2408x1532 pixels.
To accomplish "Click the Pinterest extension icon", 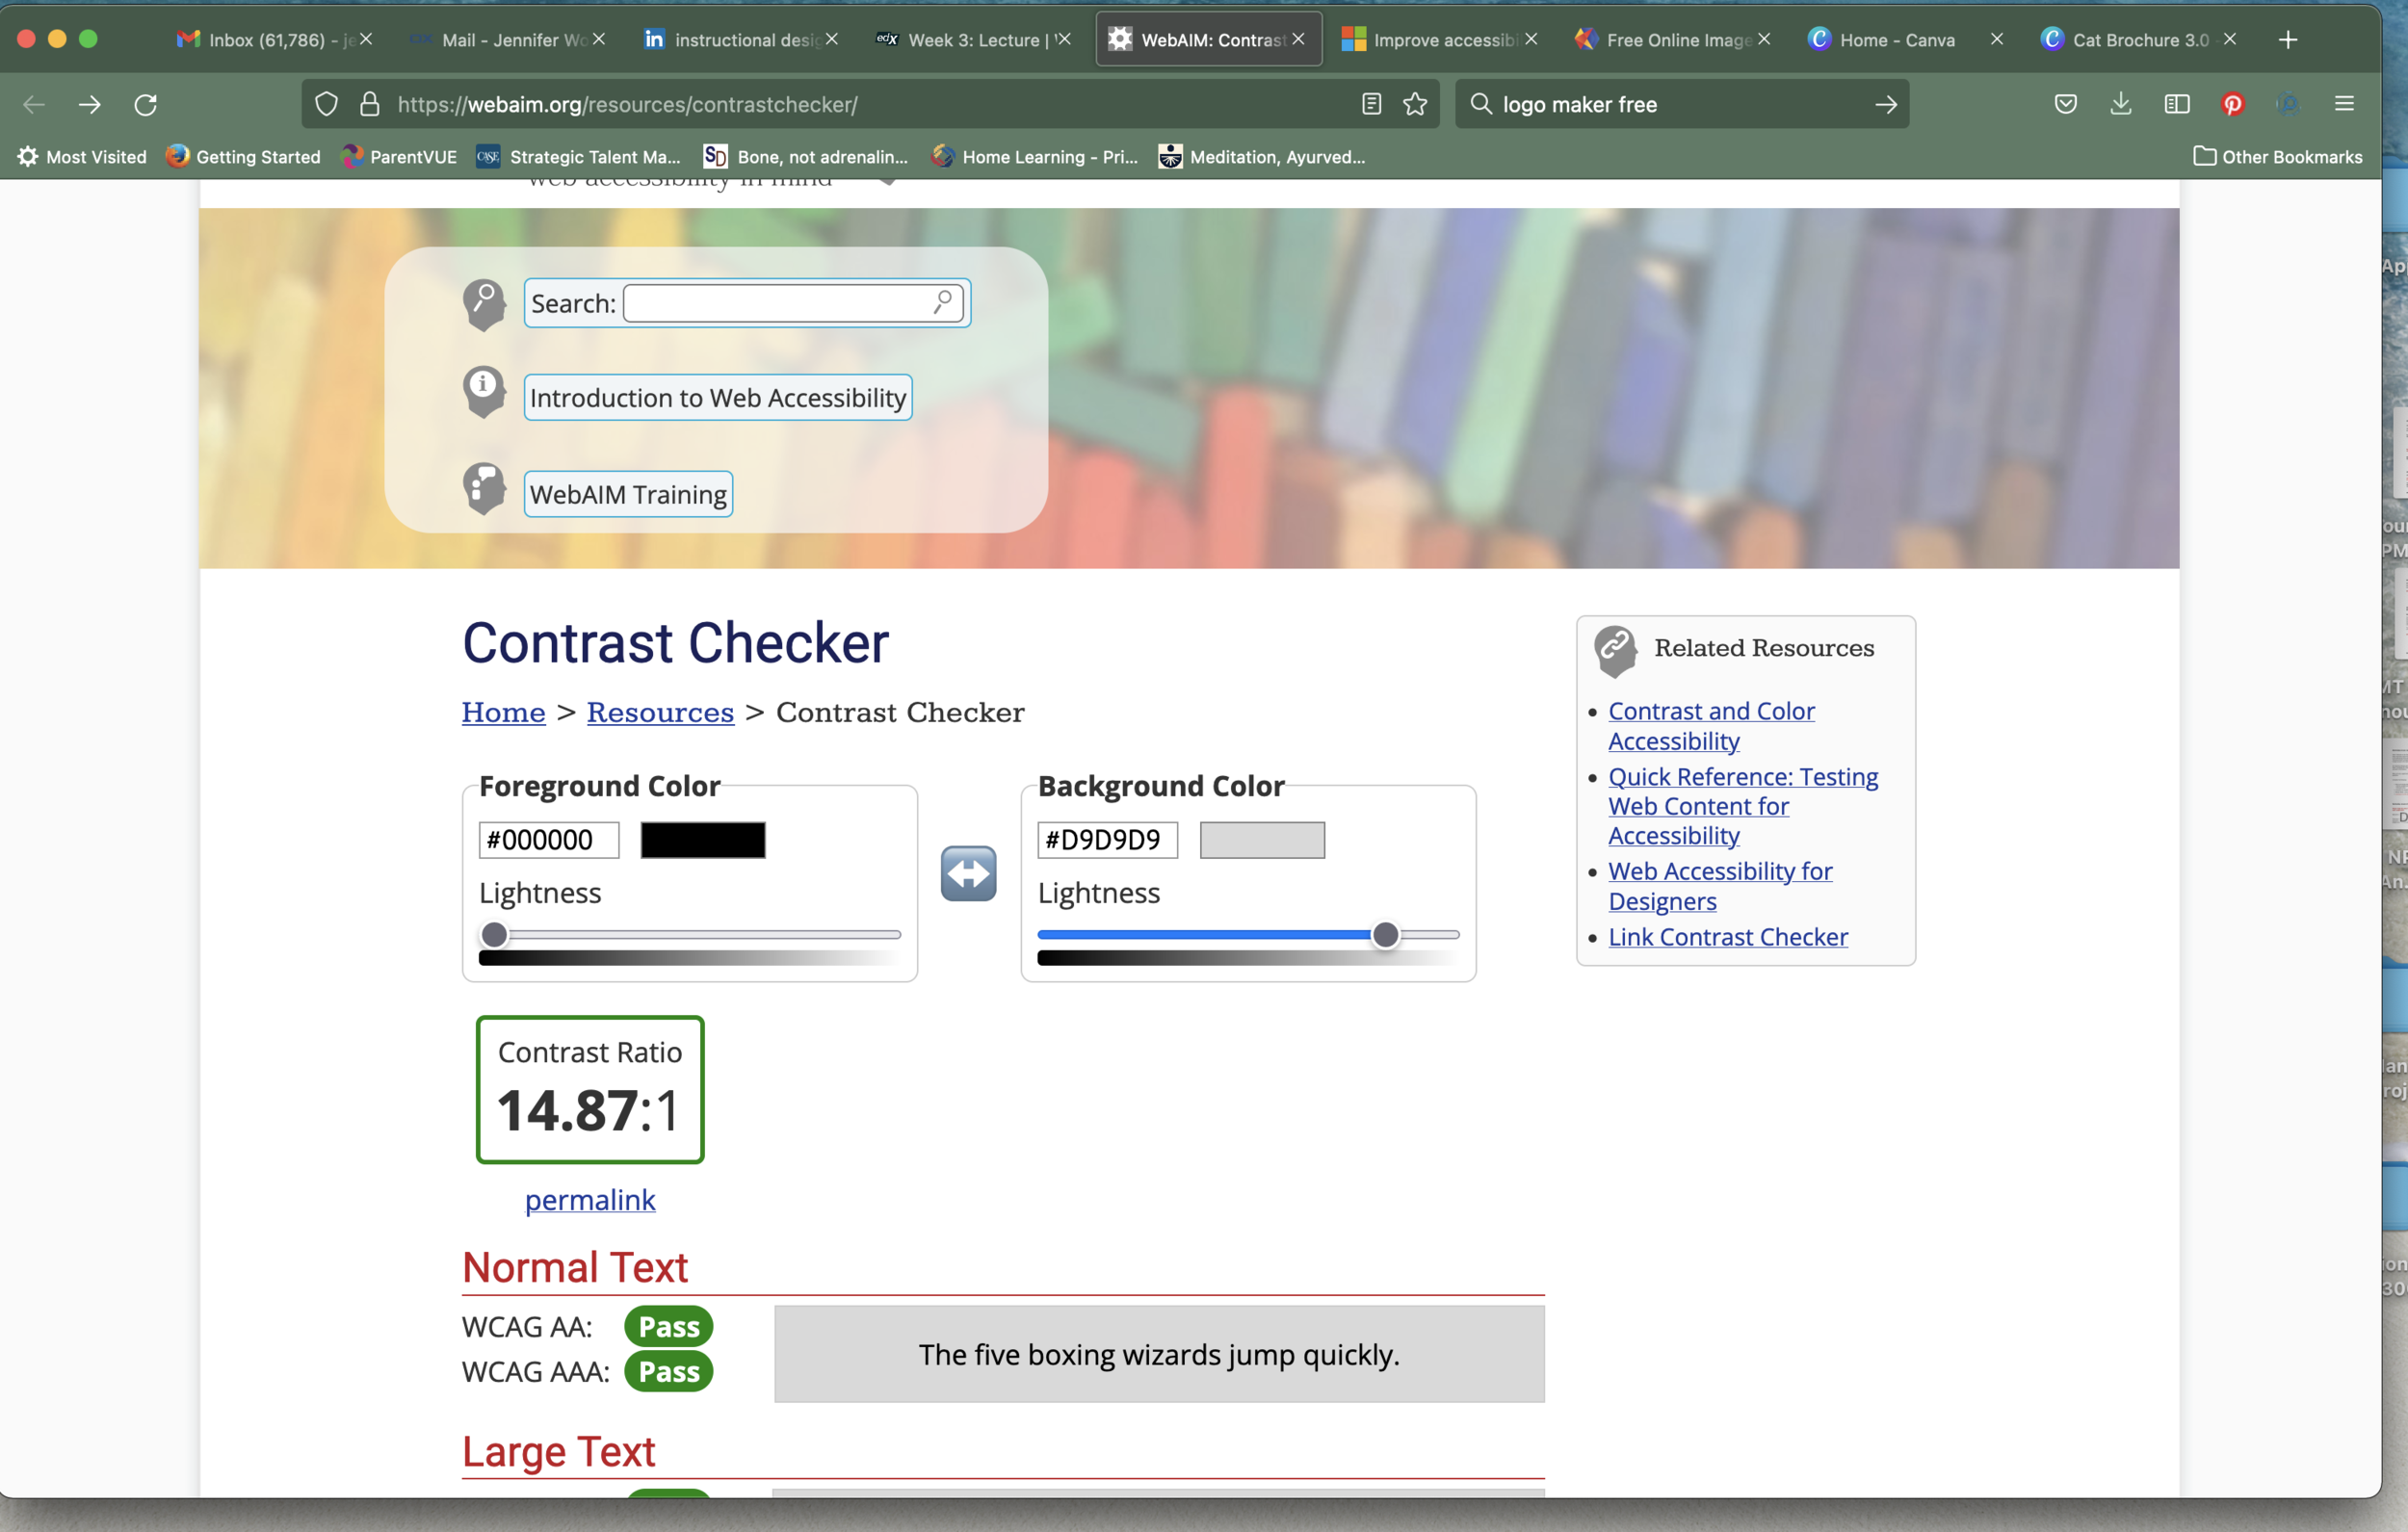I will click(x=2232, y=104).
